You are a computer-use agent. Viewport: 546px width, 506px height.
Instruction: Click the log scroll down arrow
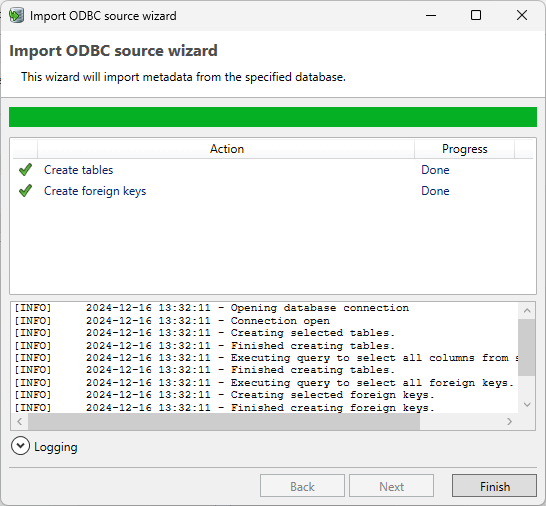527,405
